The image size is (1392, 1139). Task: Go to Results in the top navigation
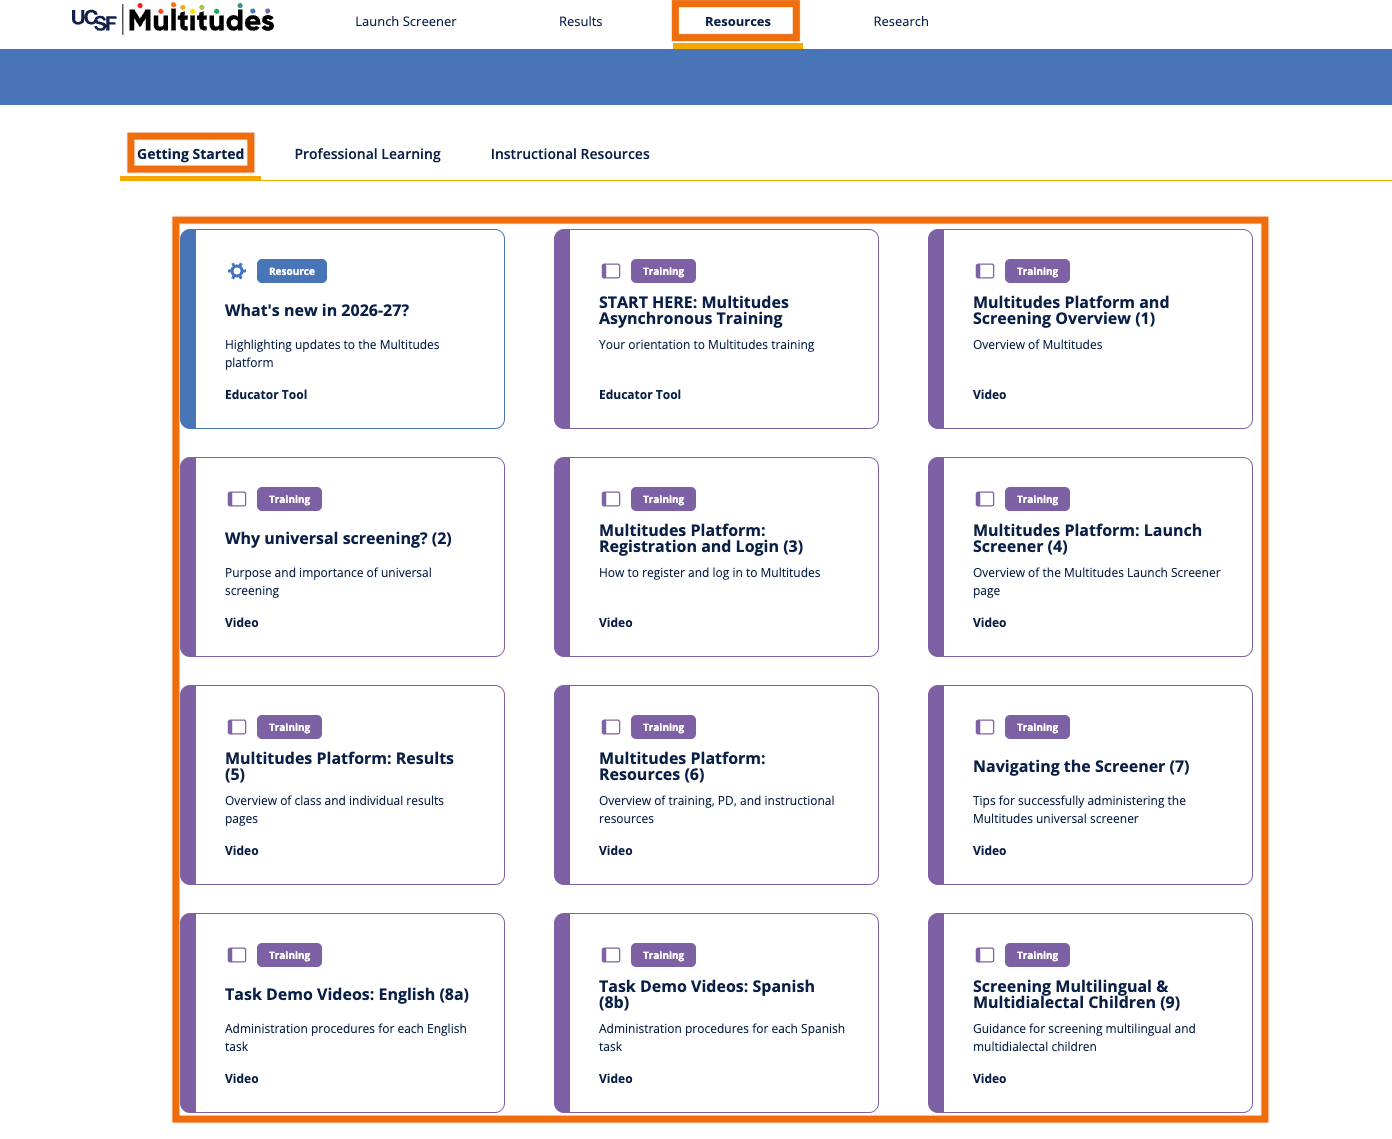tap(581, 21)
